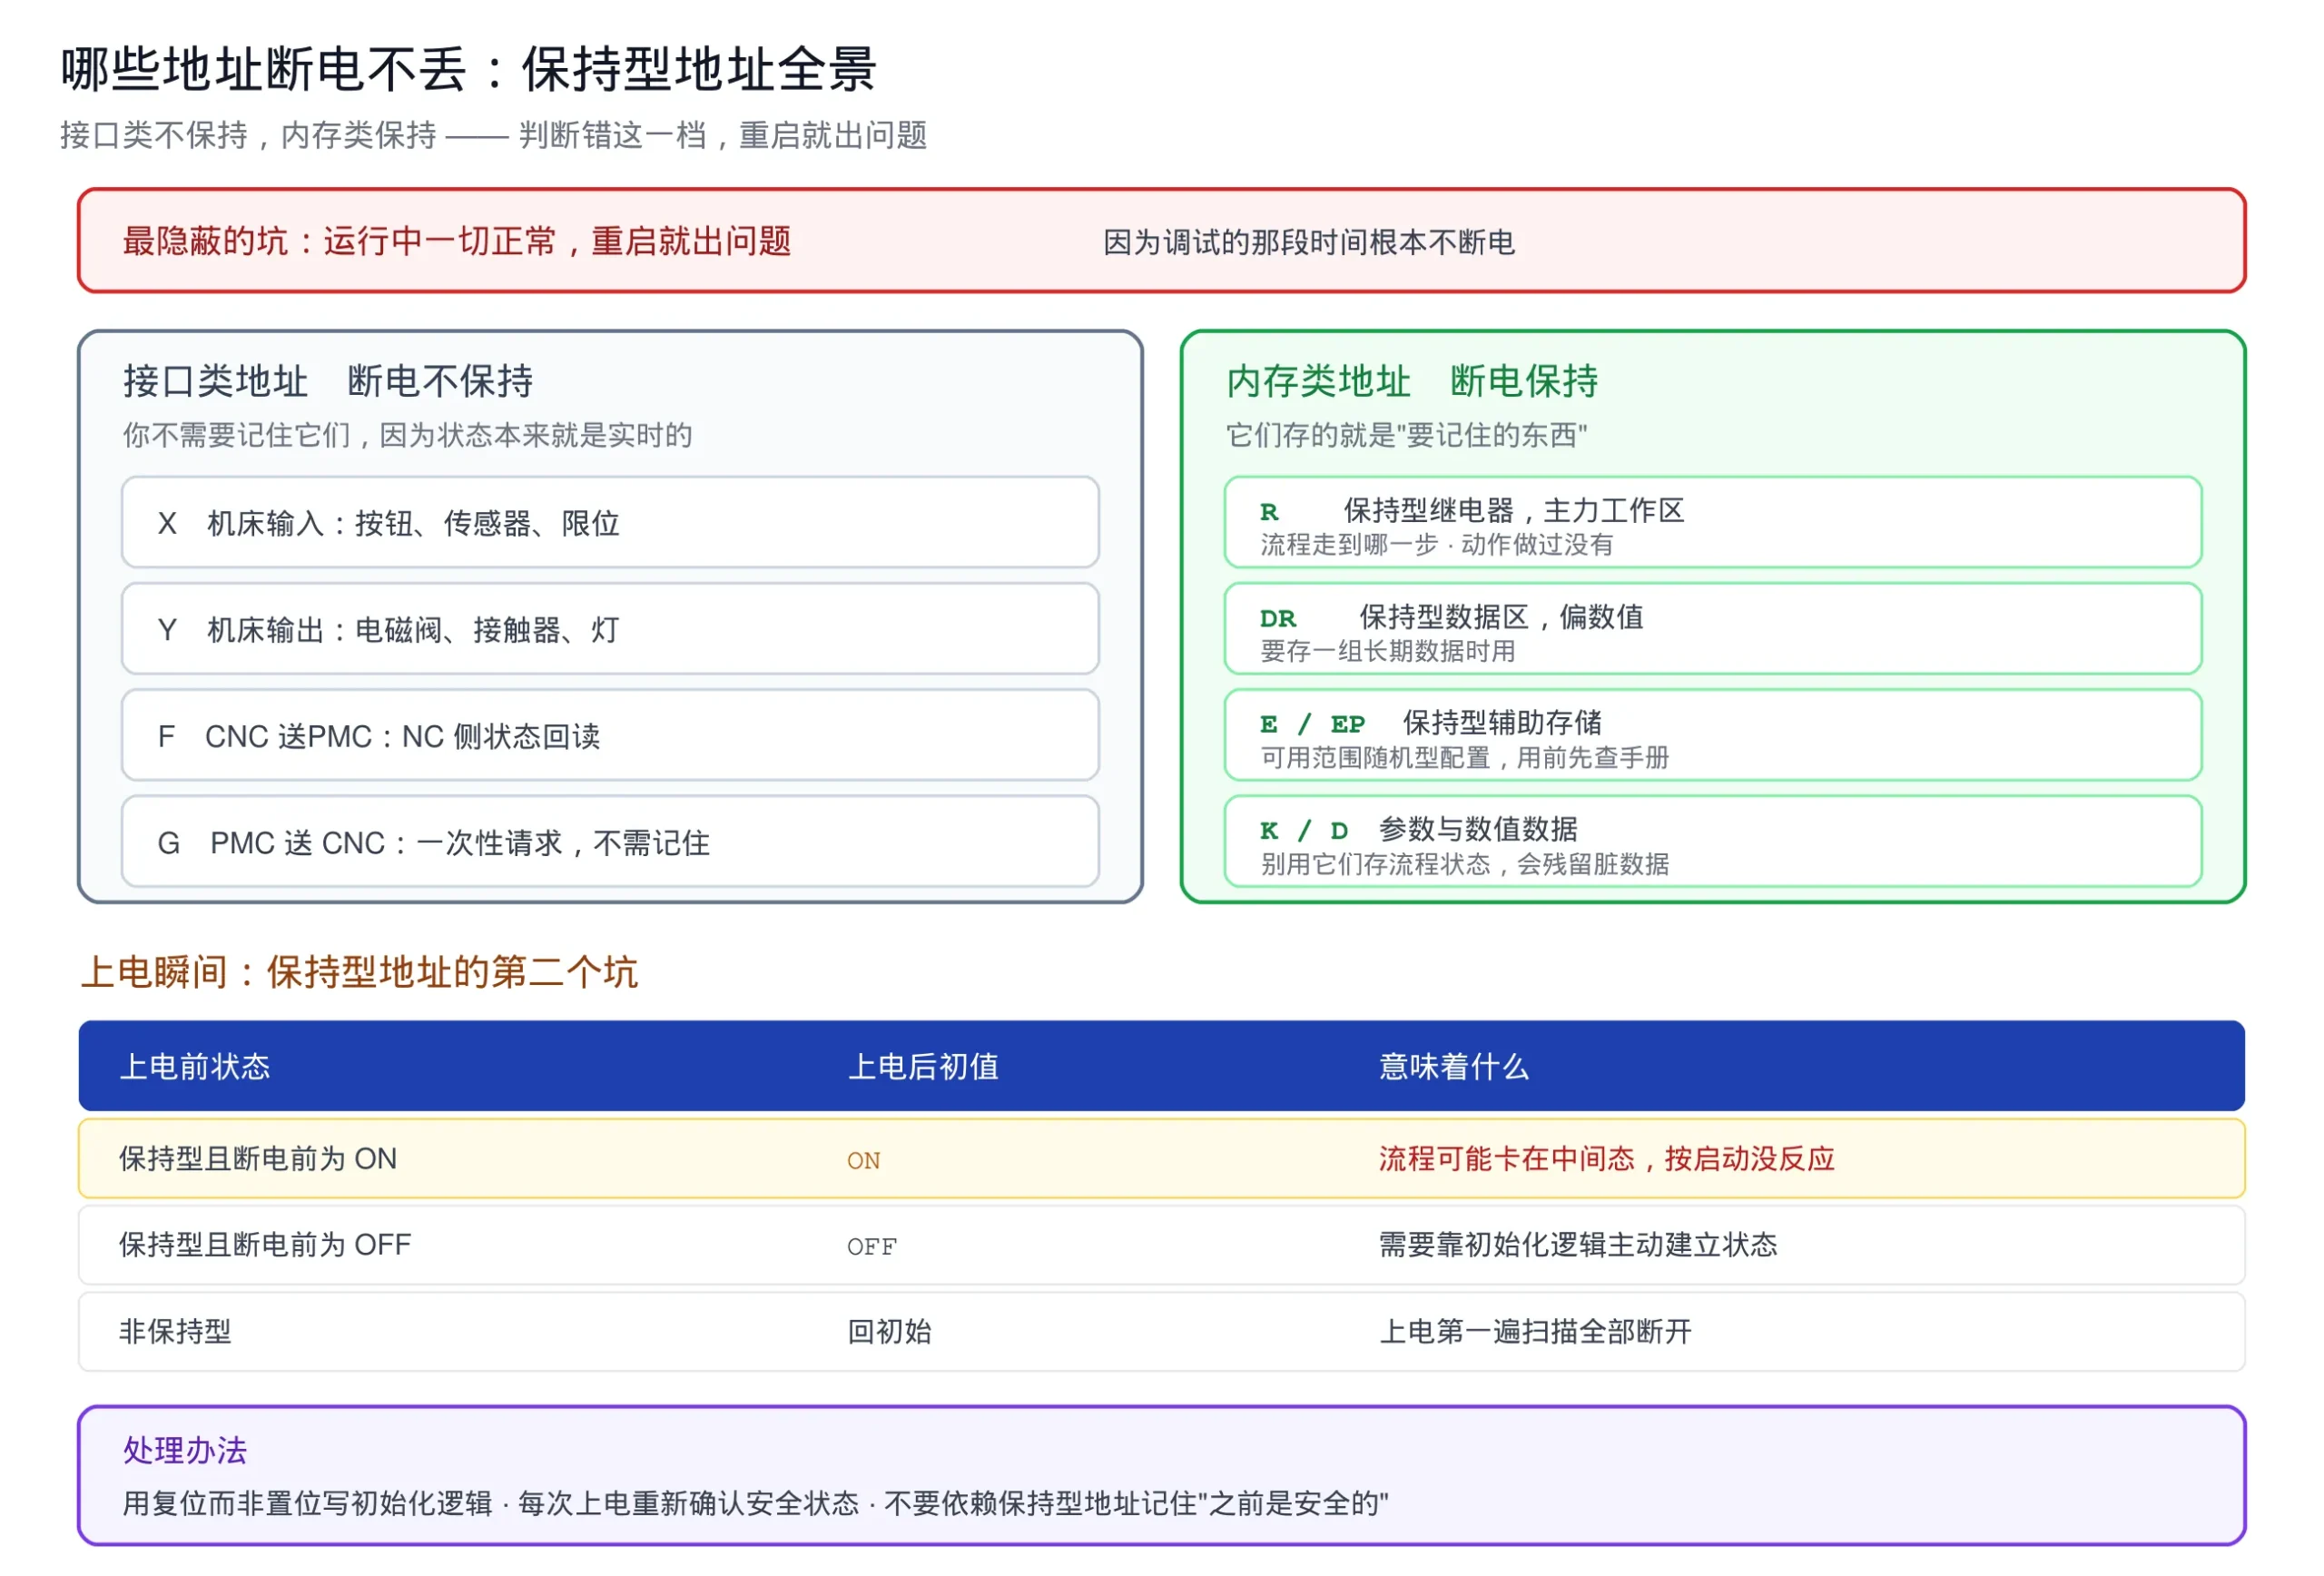The width and height of the screenshot is (2324, 1576).
Task: Click the text 上电第一遍扫描全部断开
Action: click(1536, 1332)
